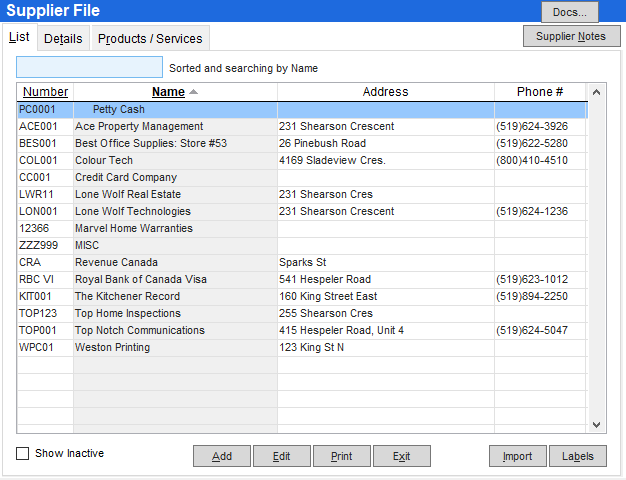Open the Labels button
This screenshot has height=480, width=626.
click(577, 456)
